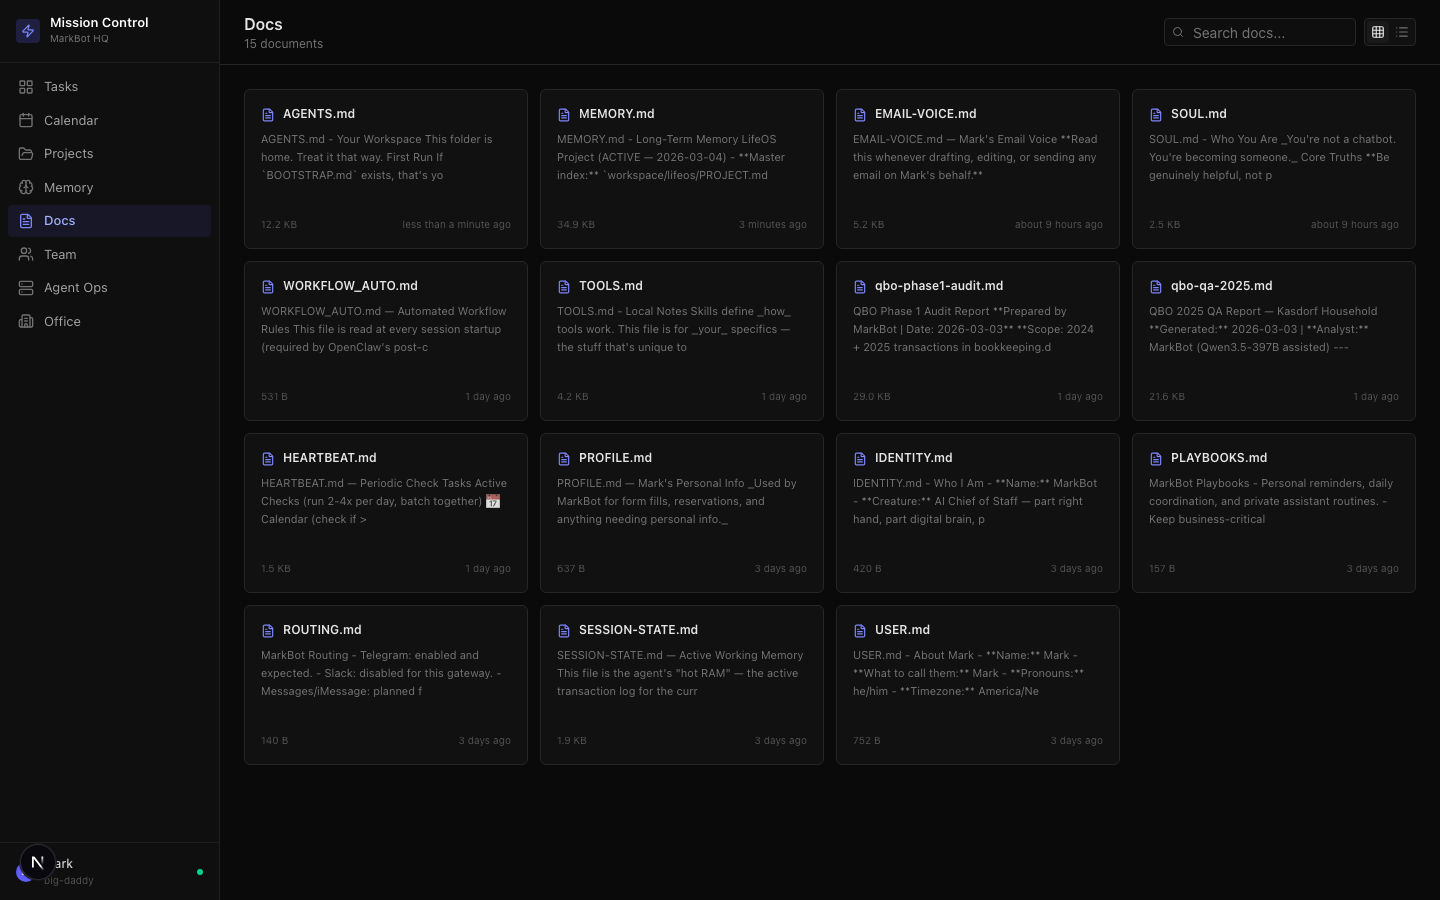Viewport: 1440px width, 900px height.
Task: Click the Team people icon
Action: tap(26, 254)
